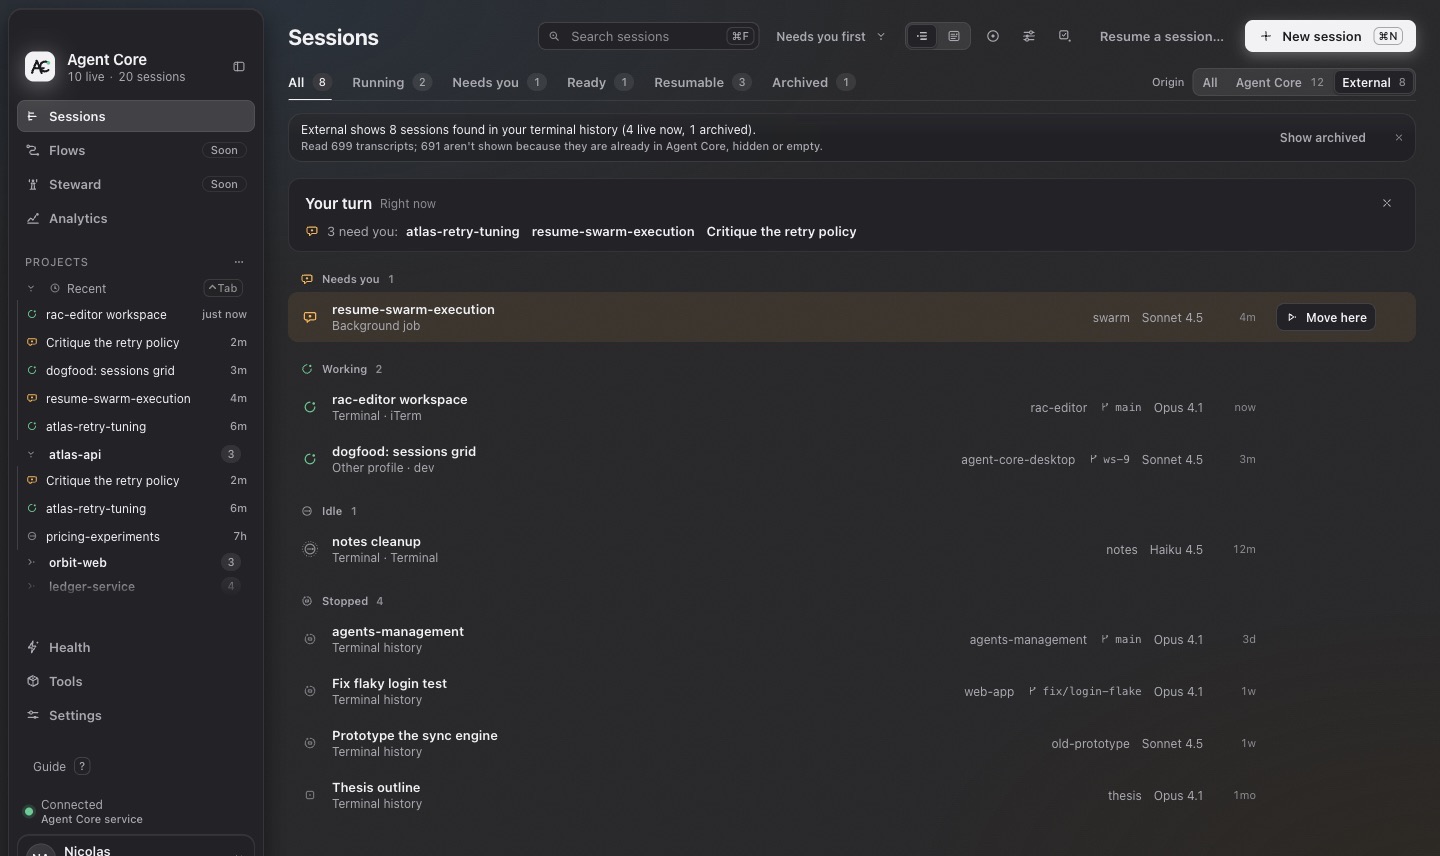Dismiss the External info banner
The height and width of the screenshot is (856, 1440).
point(1399,138)
